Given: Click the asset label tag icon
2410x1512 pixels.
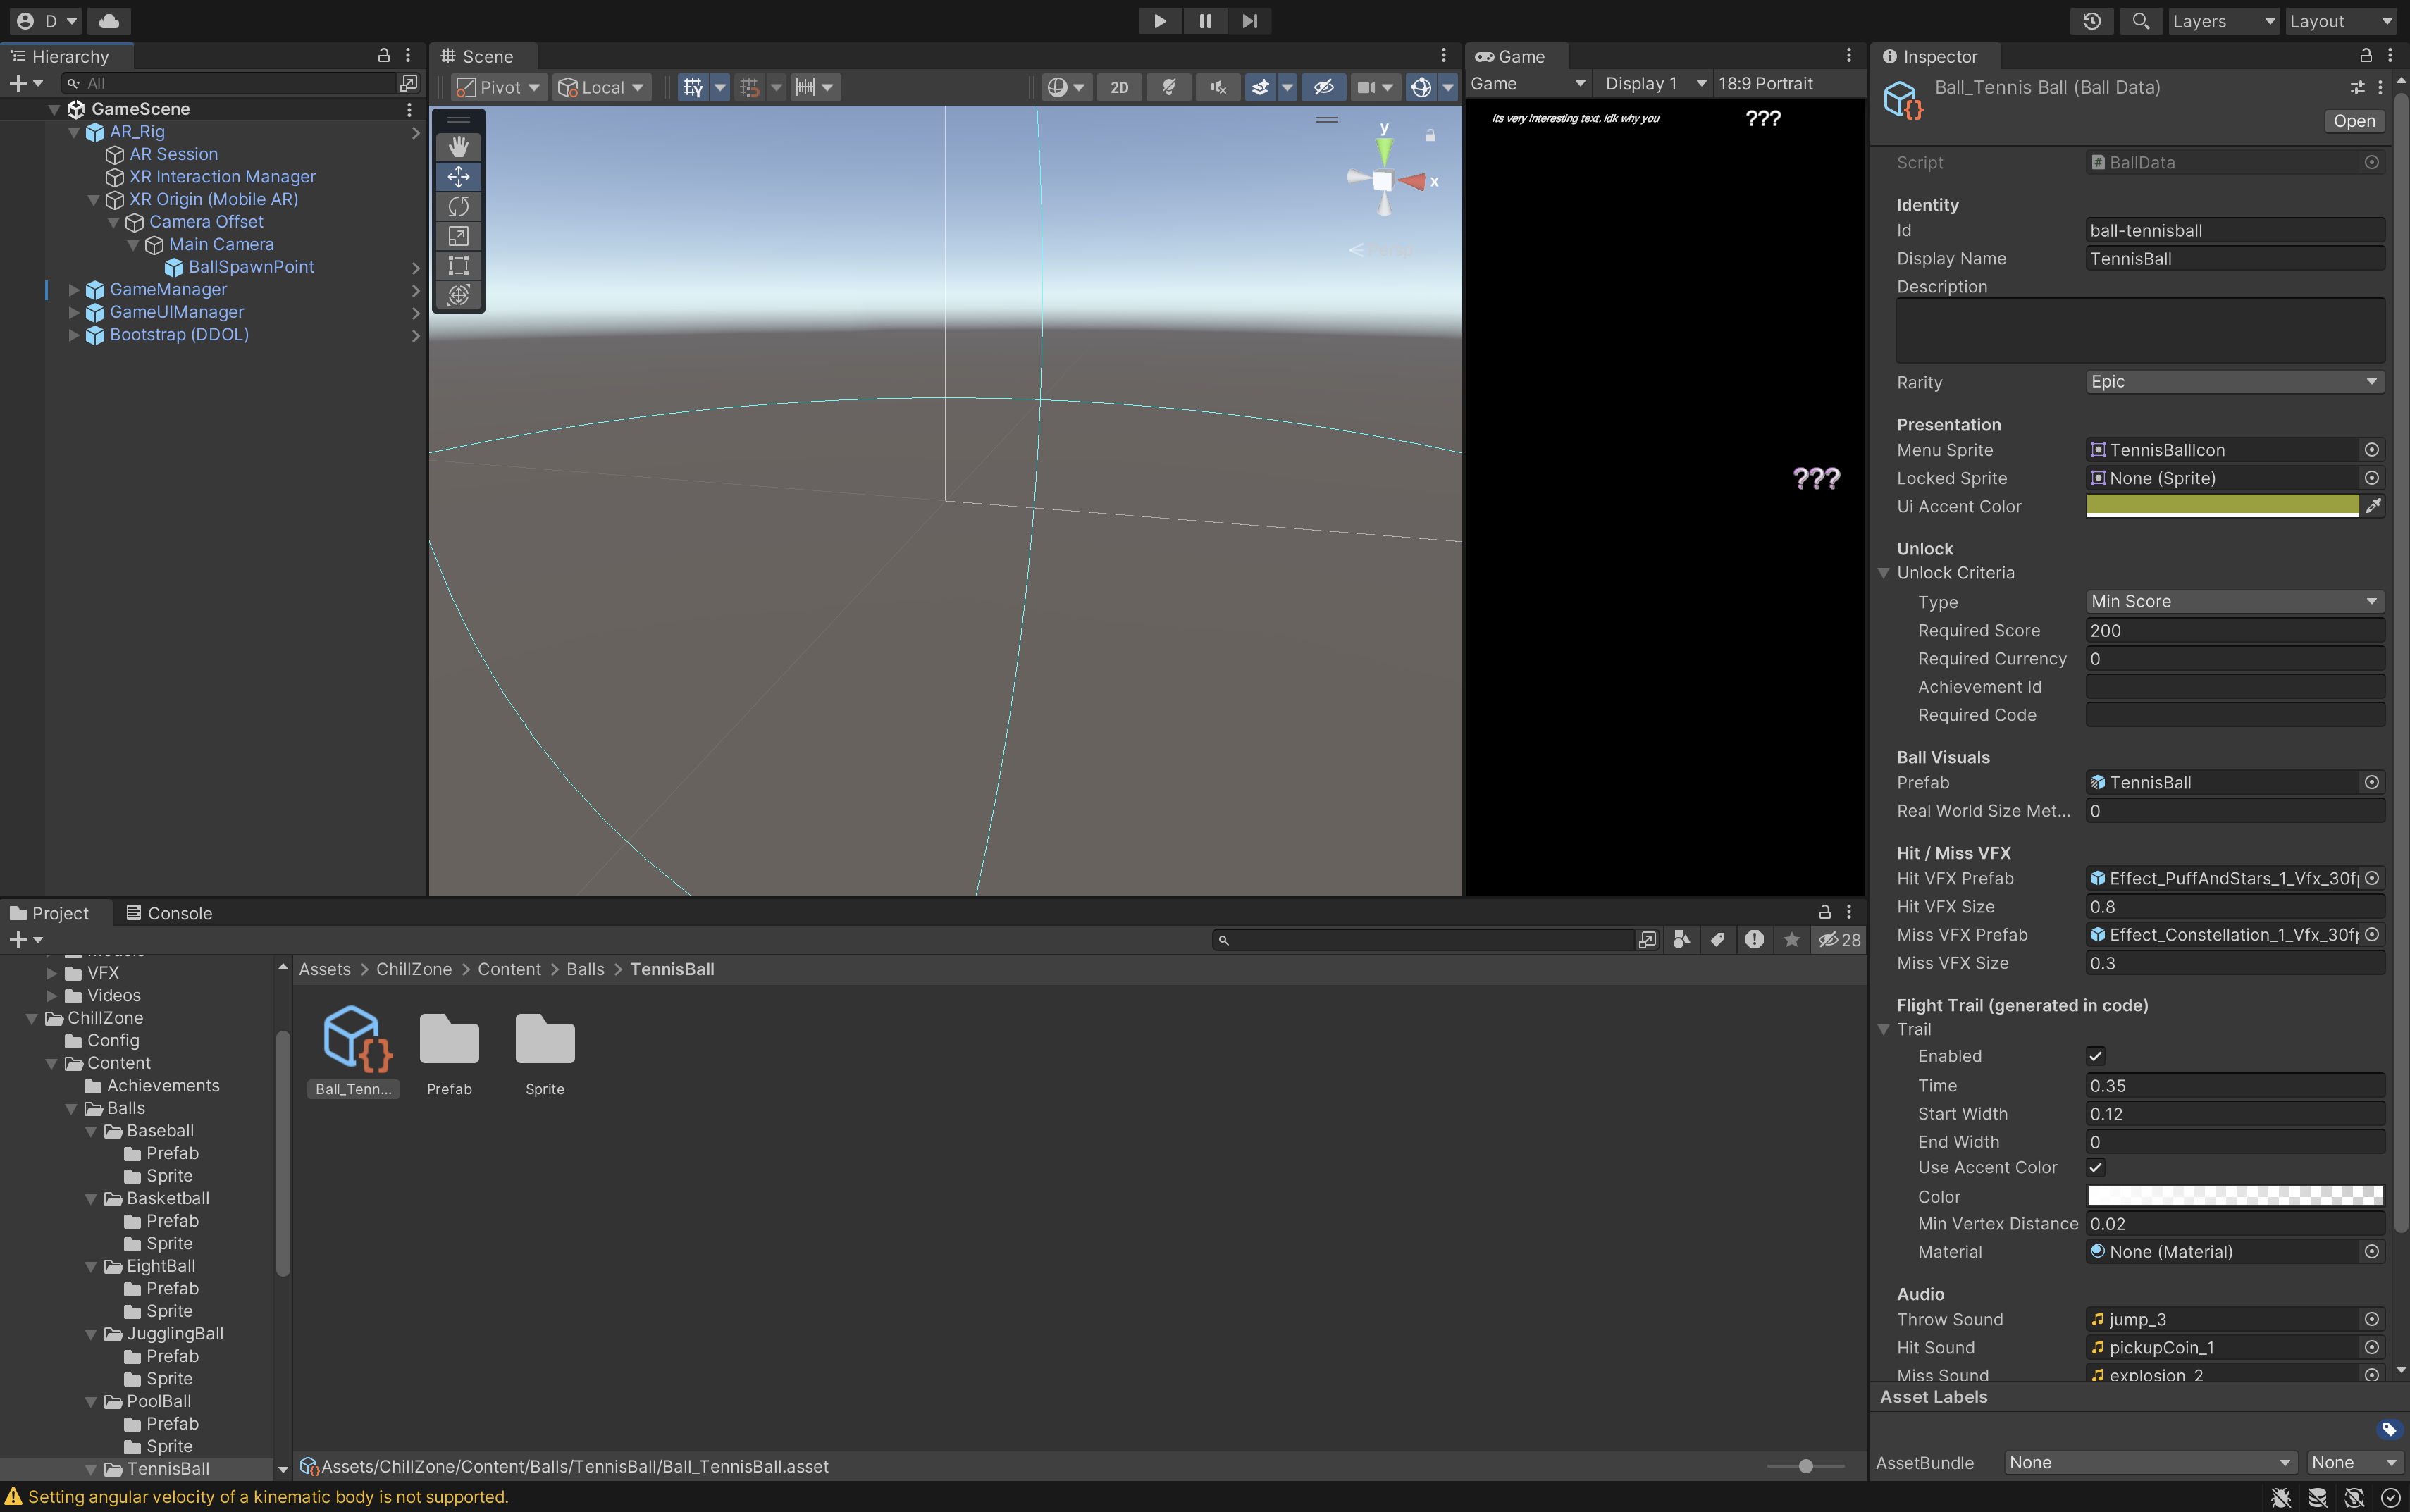Looking at the screenshot, I should [2389, 1429].
